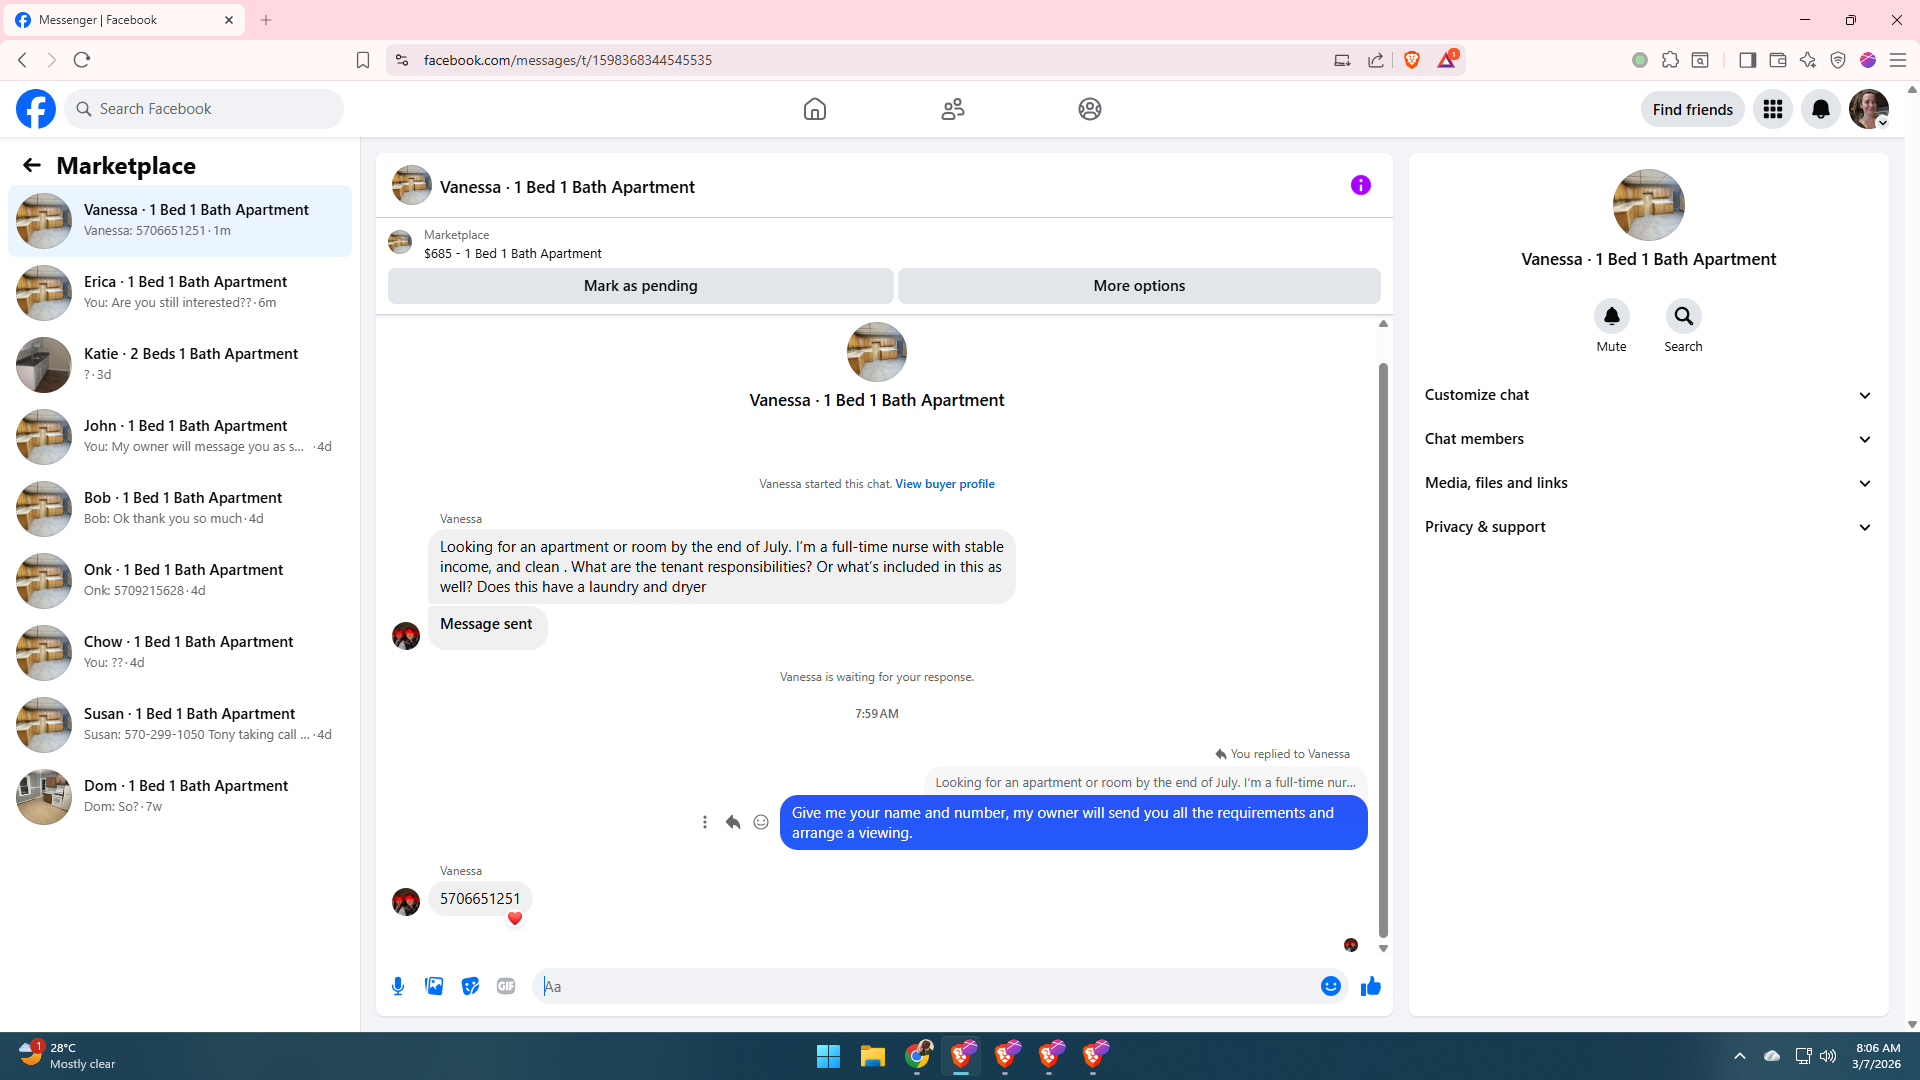The width and height of the screenshot is (1920, 1080).
Task: Choose a sticker
Action: (x=470, y=986)
